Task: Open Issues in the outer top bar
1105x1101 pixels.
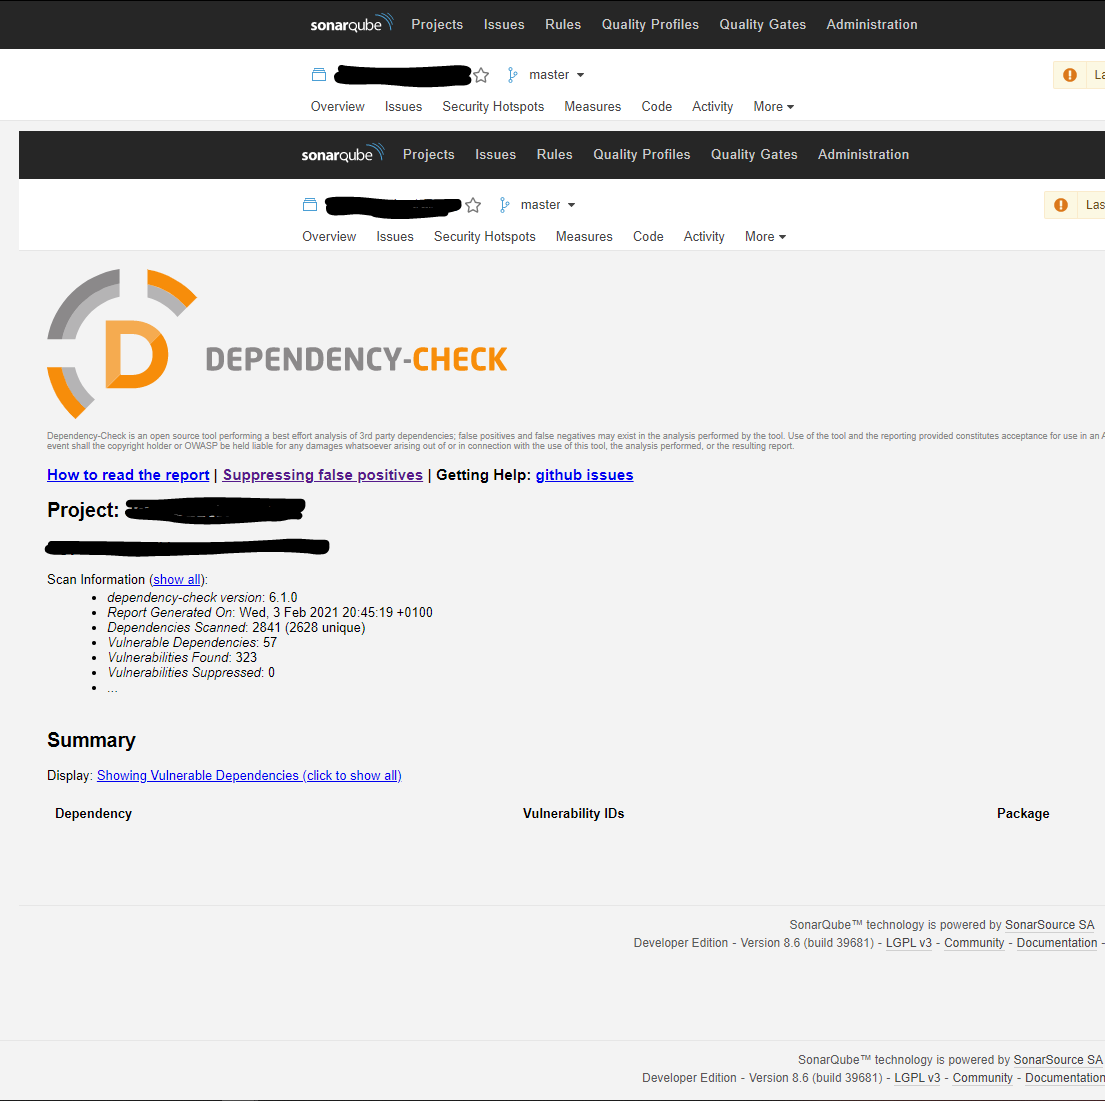Action: tap(504, 24)
